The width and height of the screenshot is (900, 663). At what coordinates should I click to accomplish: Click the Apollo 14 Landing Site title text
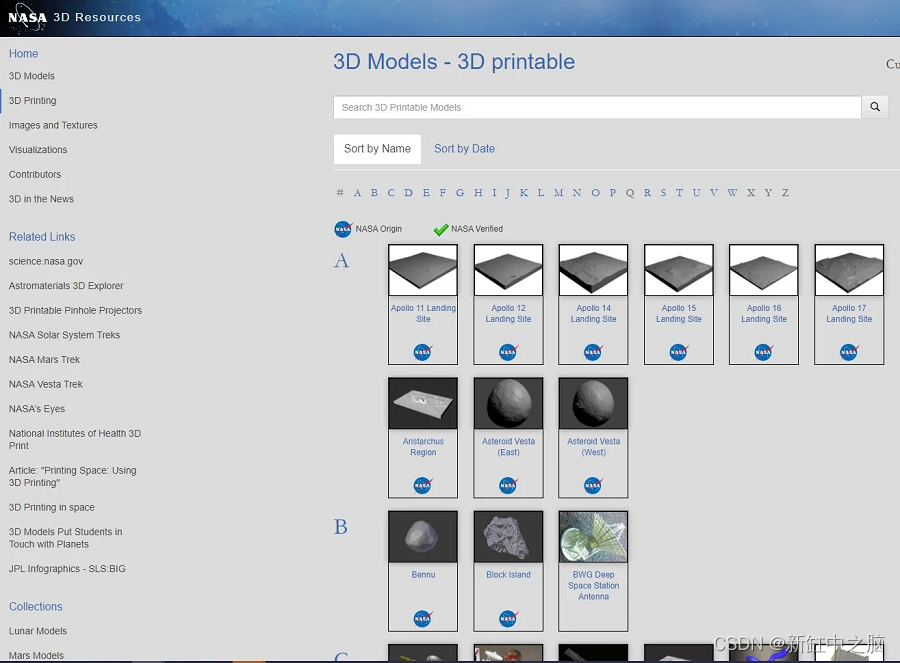(593, 313)
